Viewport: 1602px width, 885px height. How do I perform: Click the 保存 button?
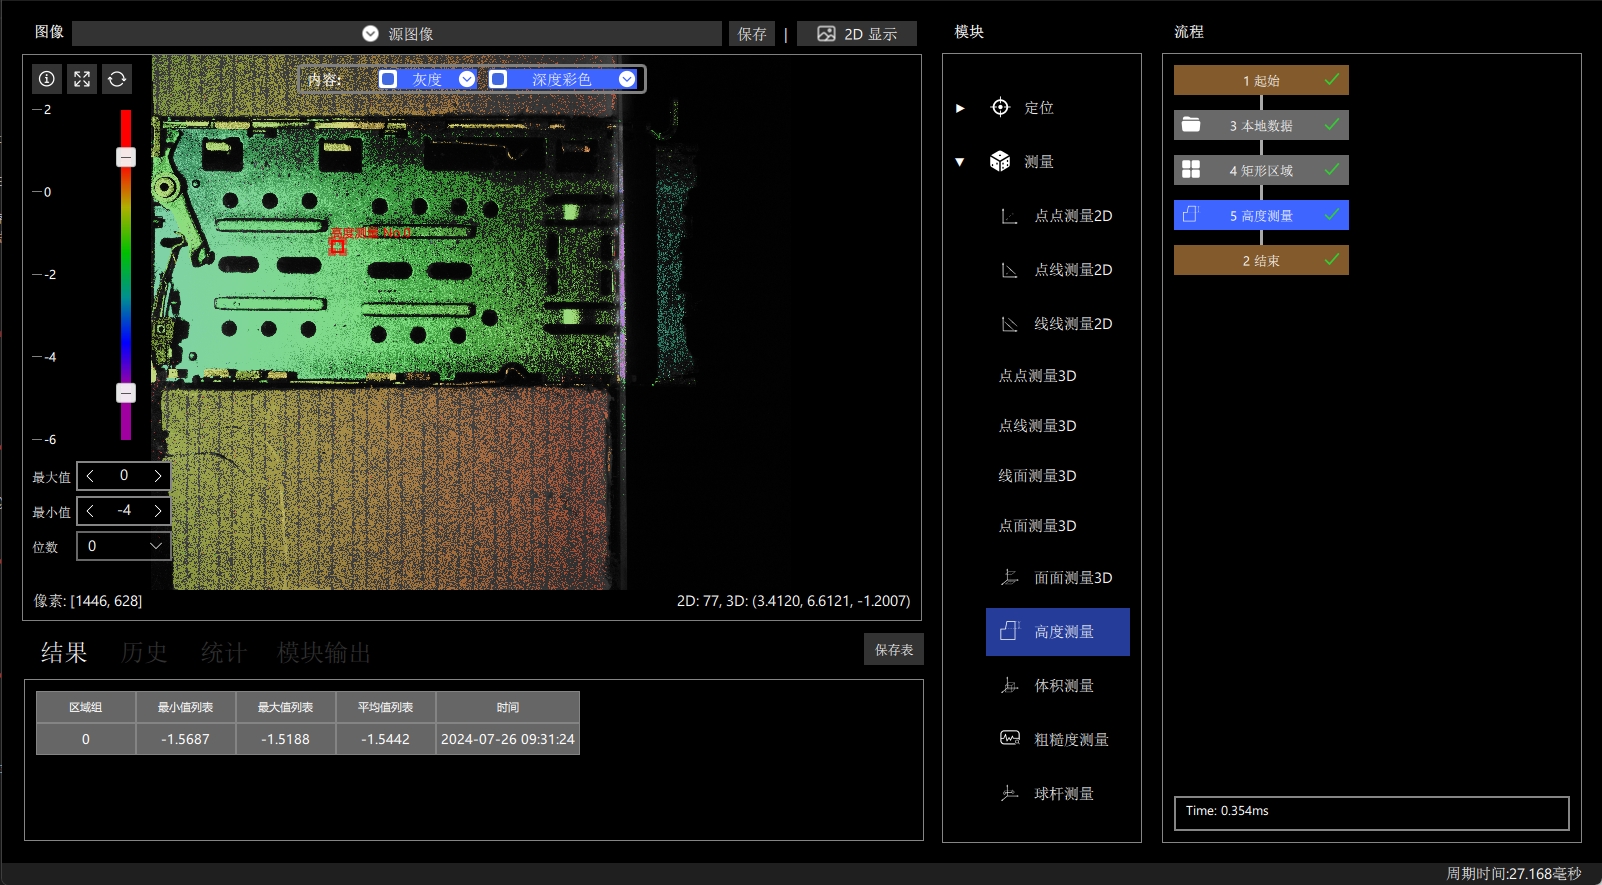752,34
